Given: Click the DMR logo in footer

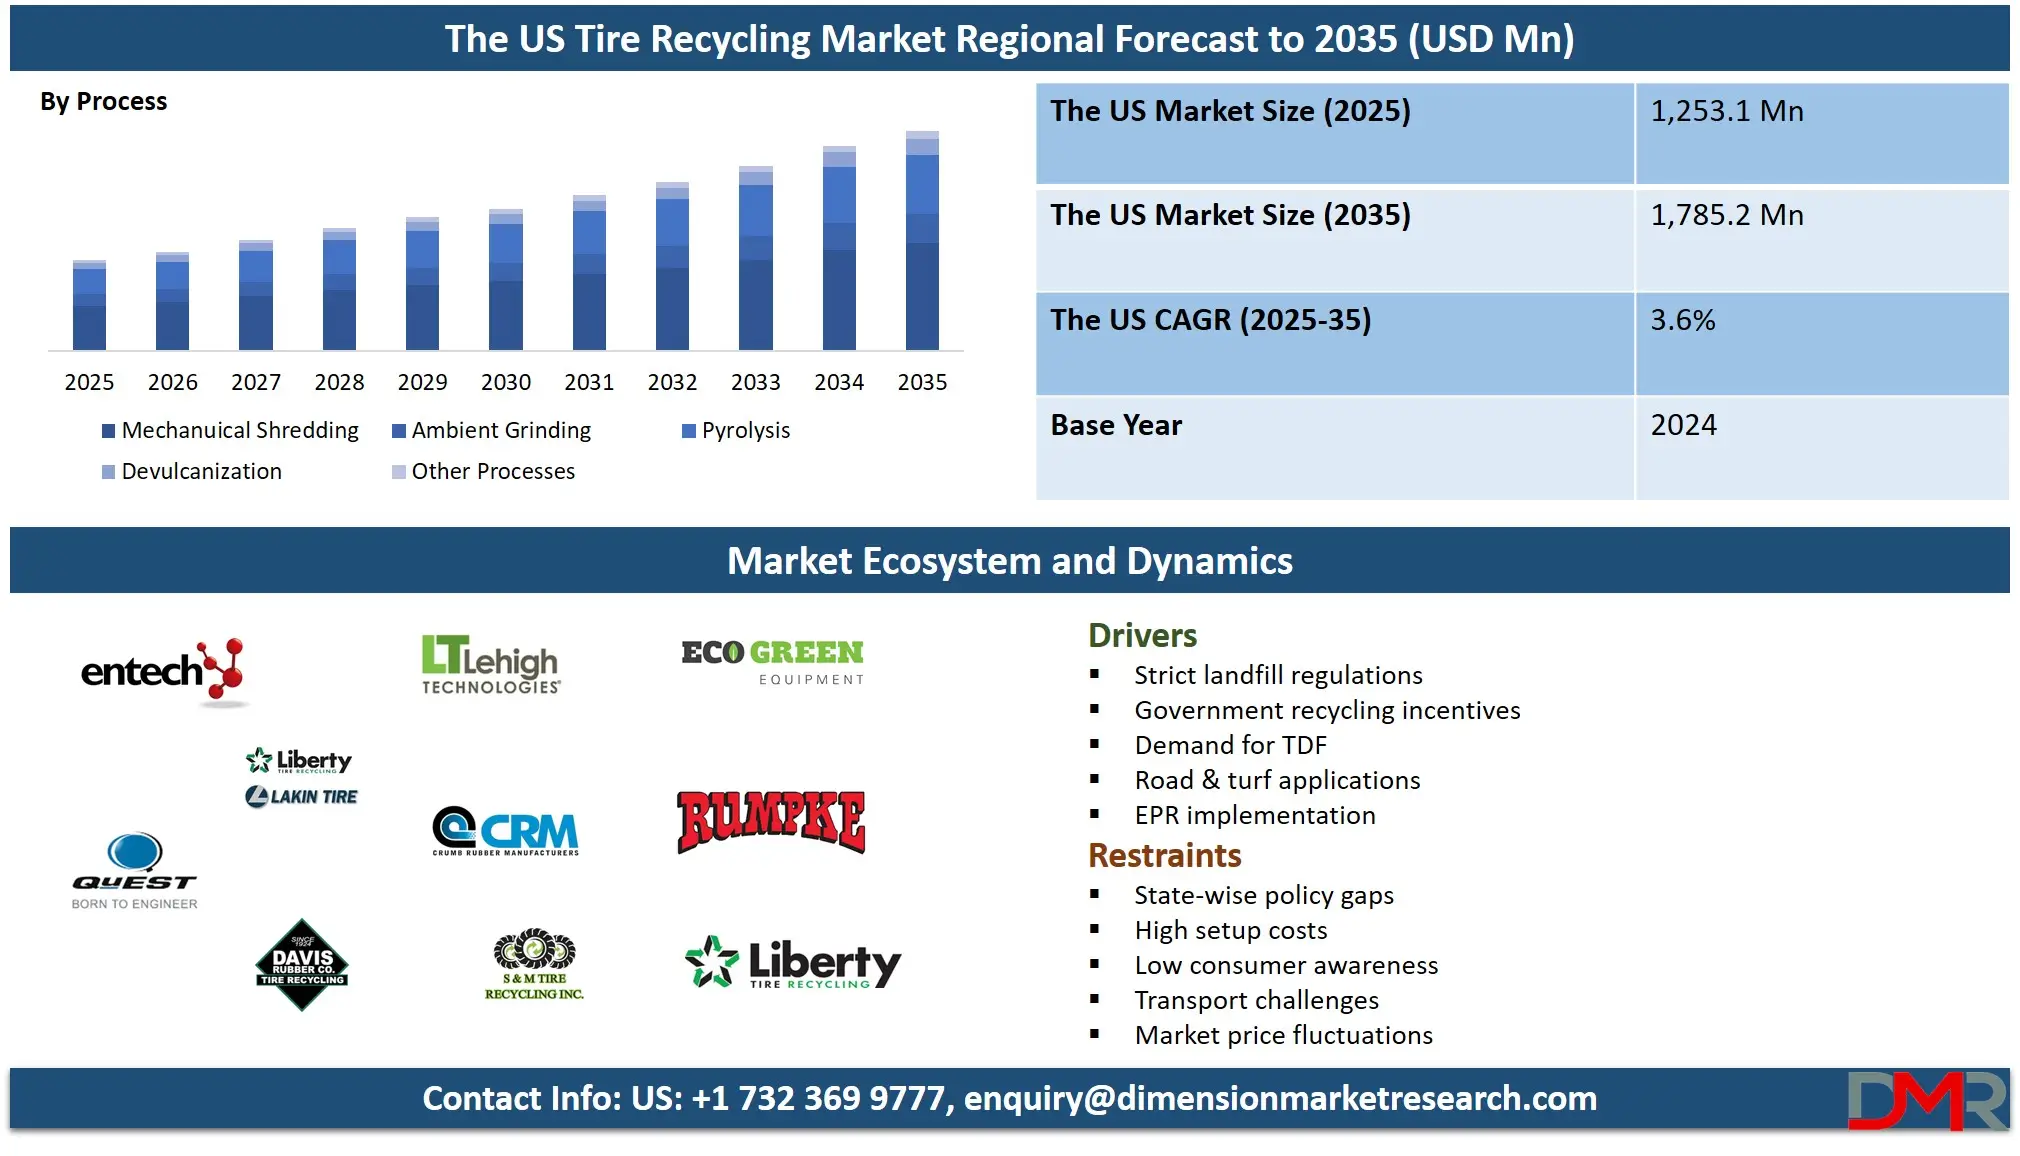Looking at the screenshot, I should [x=1927, y=1100].
